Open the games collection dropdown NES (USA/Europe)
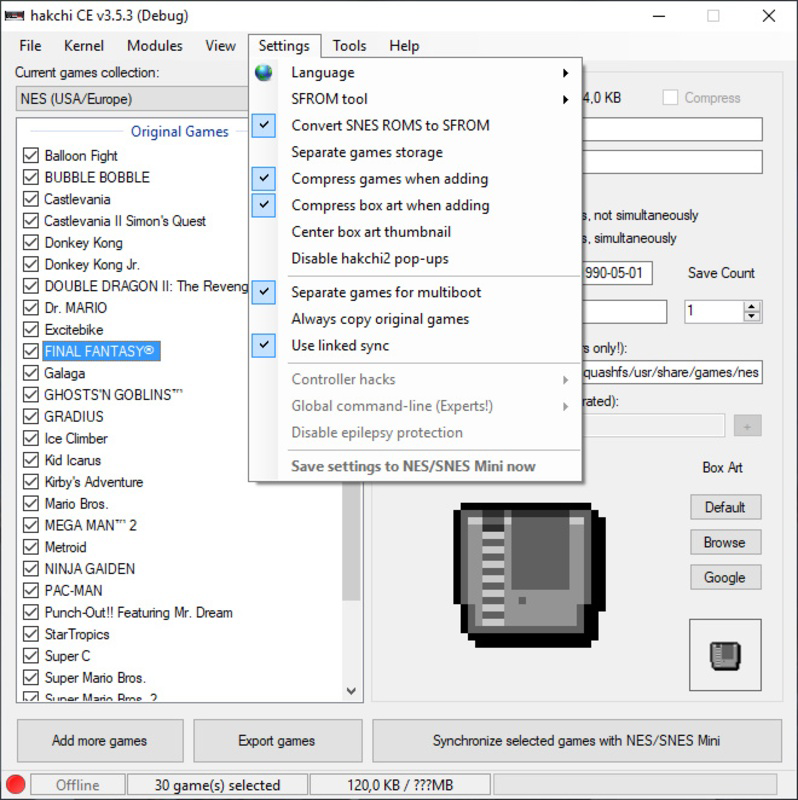Image resolution: width=798 pixels, height=800 pixels. 133,98
